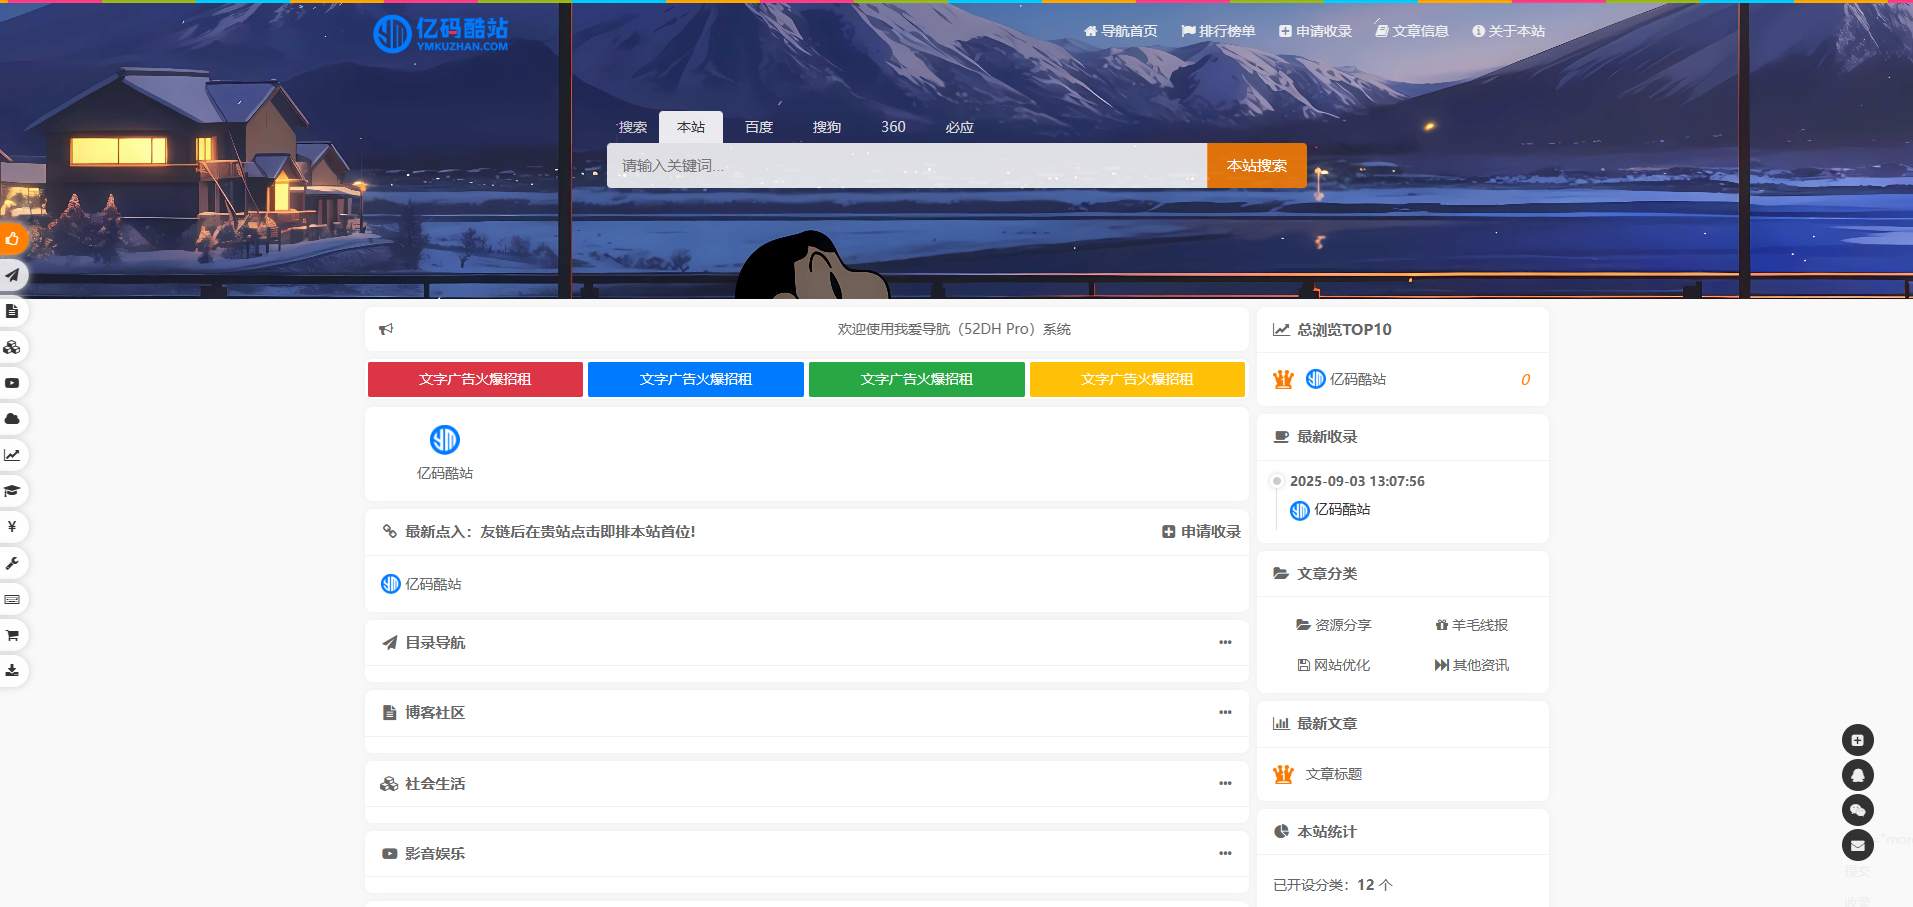
Task: Expand the 博客社区 section options
Action: [1225, 712]
